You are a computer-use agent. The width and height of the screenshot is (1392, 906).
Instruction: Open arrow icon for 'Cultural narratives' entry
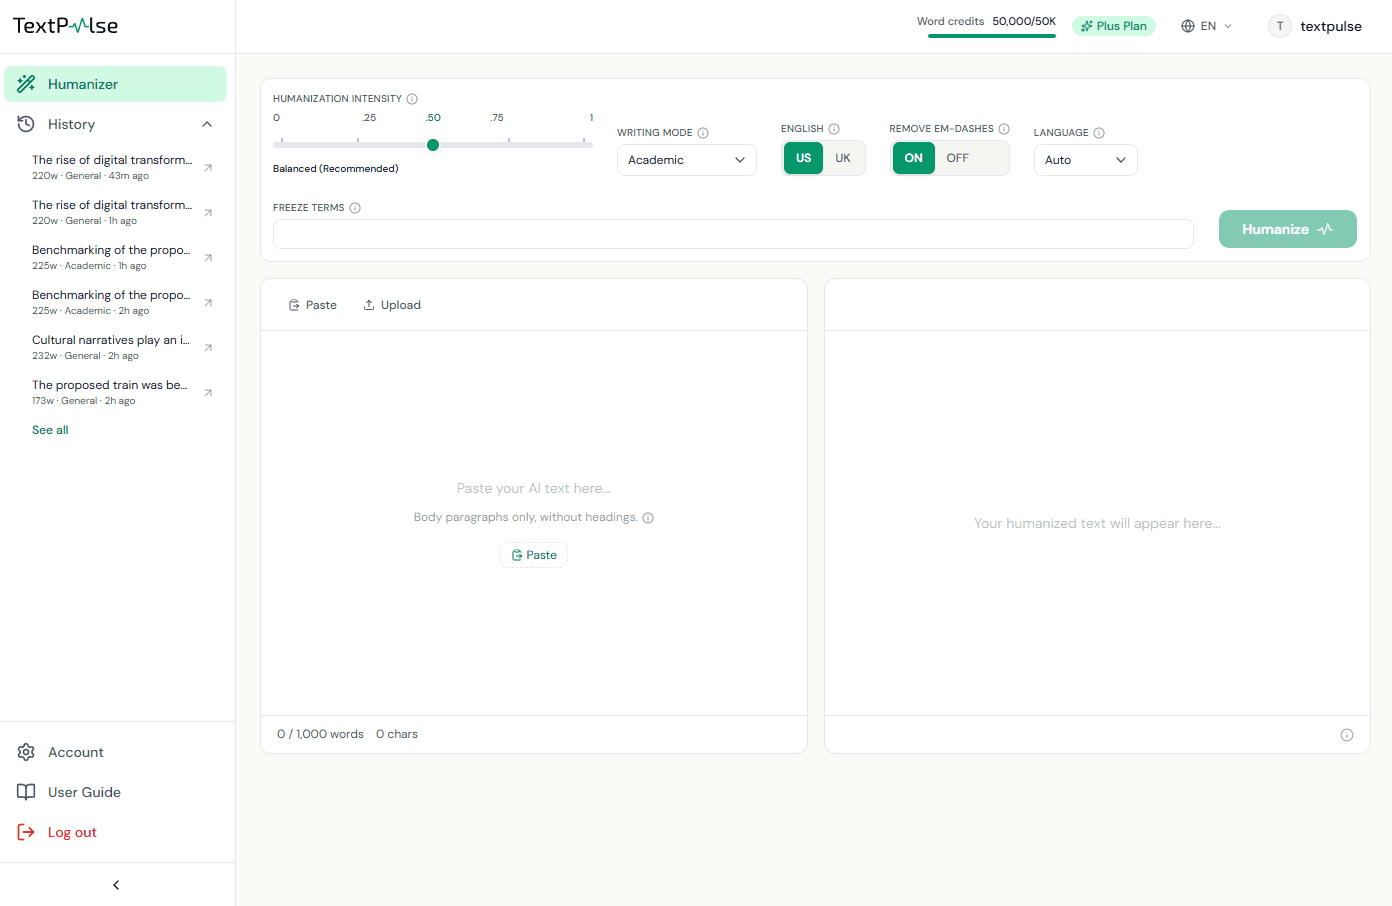click(208, 347)
